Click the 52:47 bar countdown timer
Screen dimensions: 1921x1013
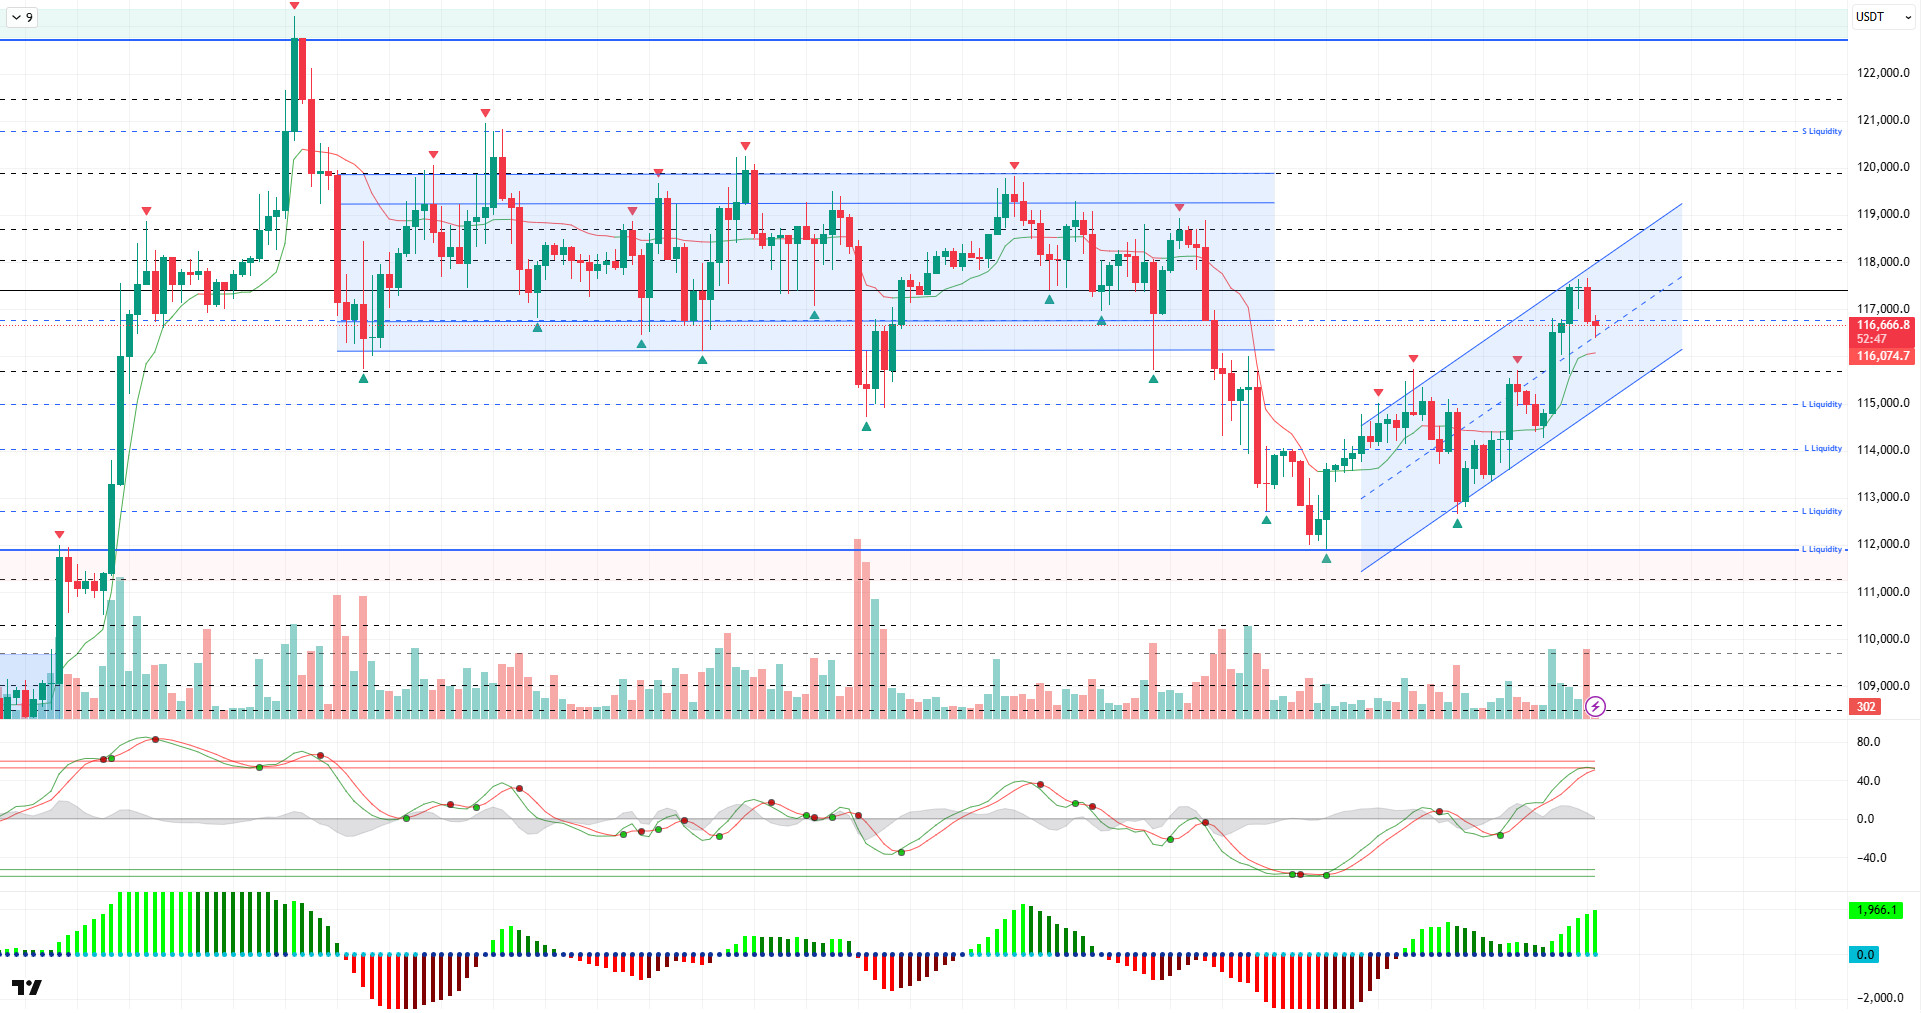pyautogui.click(x=1872, y=339)
